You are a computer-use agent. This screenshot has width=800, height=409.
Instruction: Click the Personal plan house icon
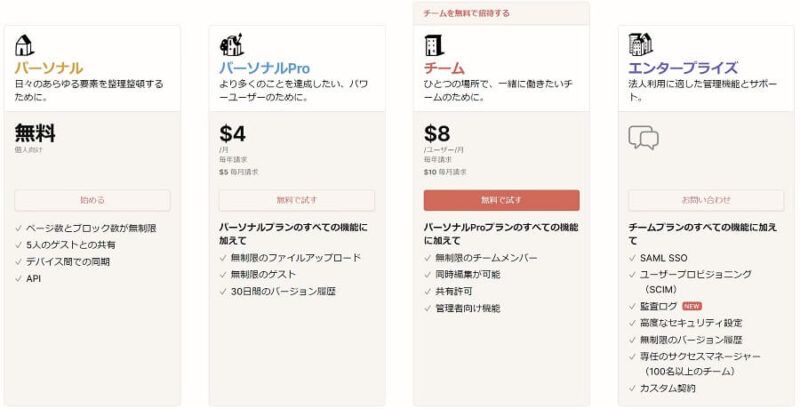[24, 45]
